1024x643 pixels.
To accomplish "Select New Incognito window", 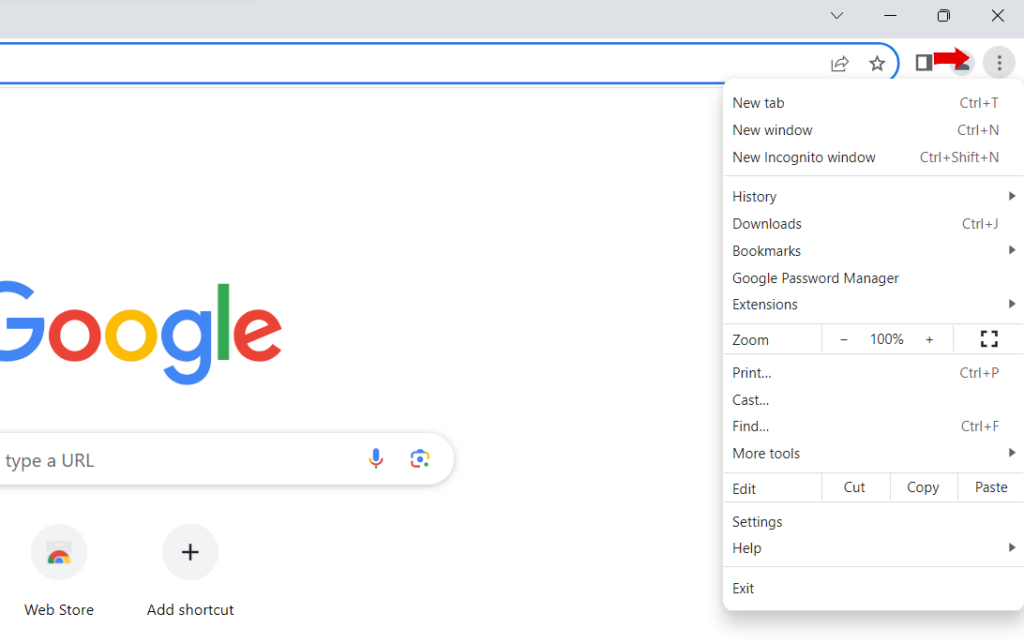I will click(x=804, y=157).
